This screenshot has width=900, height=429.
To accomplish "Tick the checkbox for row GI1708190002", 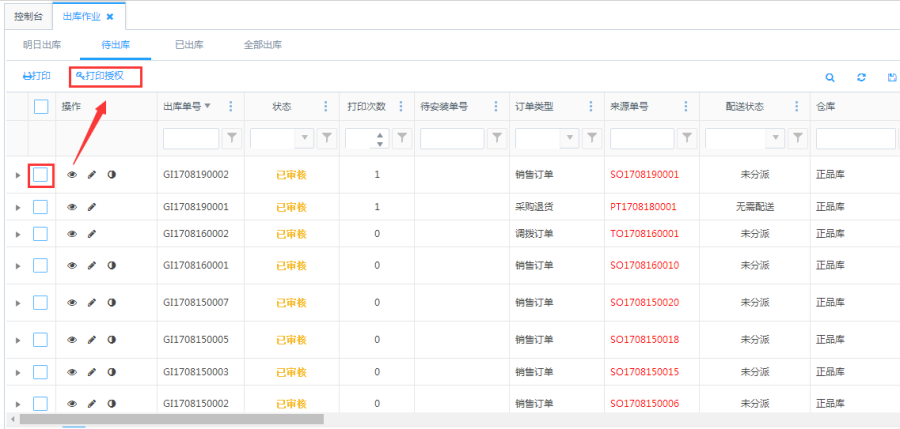I will (41, 175).
